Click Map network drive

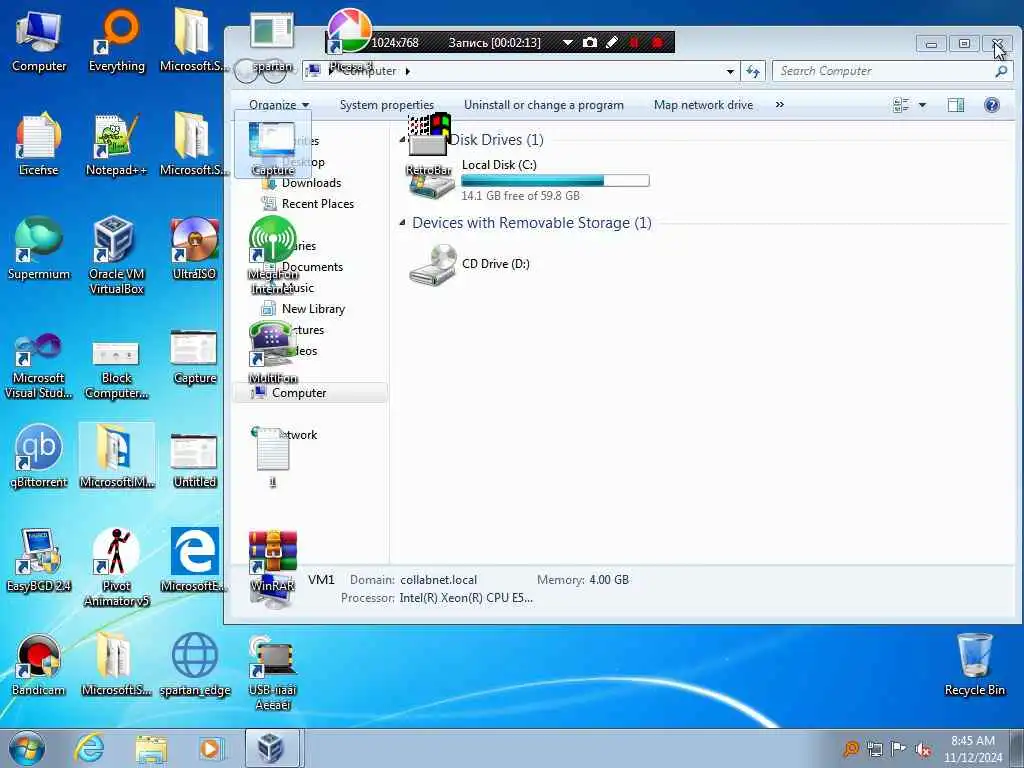(x=703, y=104)
